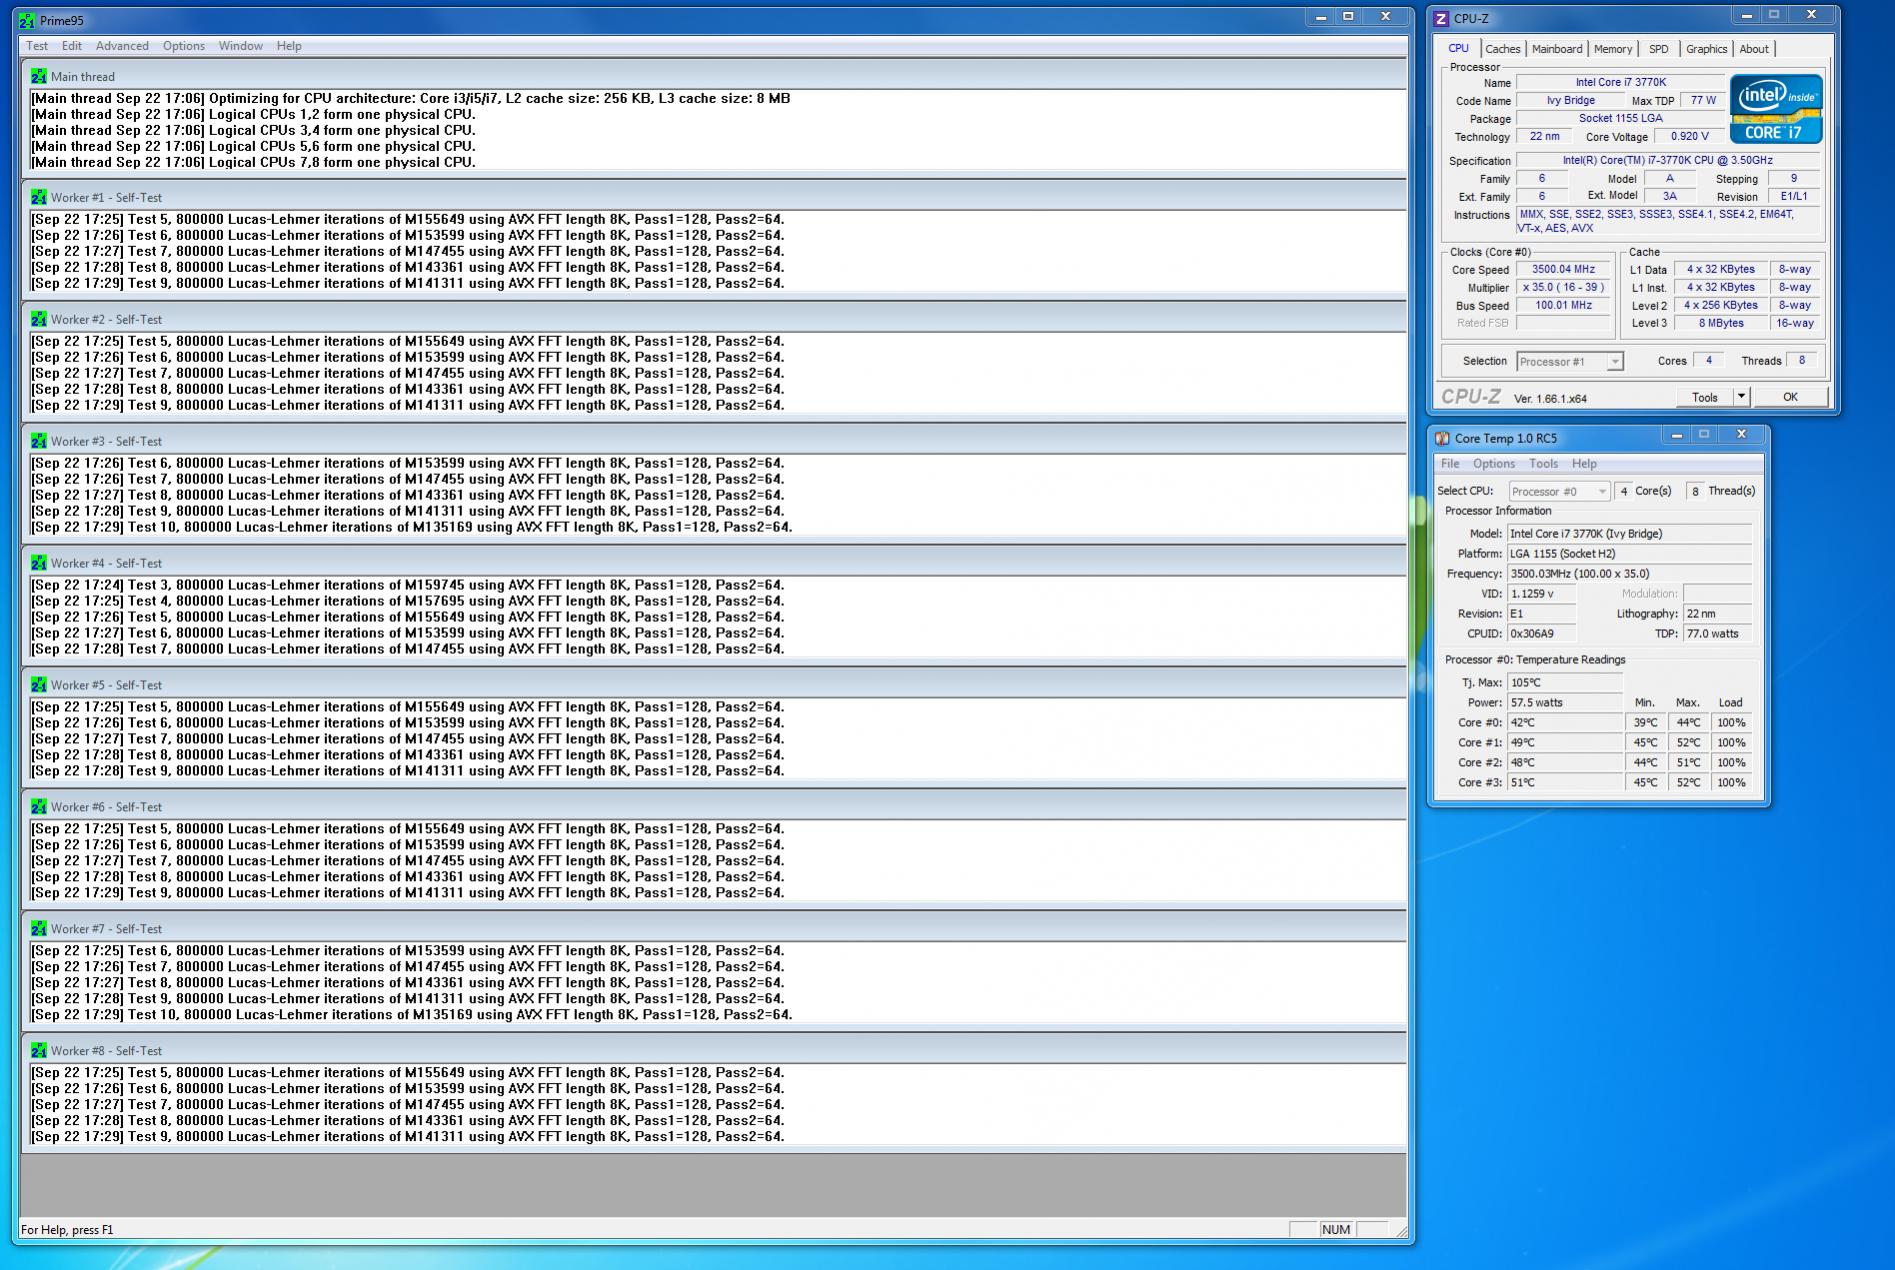Click the Core #2 temperature reading 48°C

point(1565,763)
